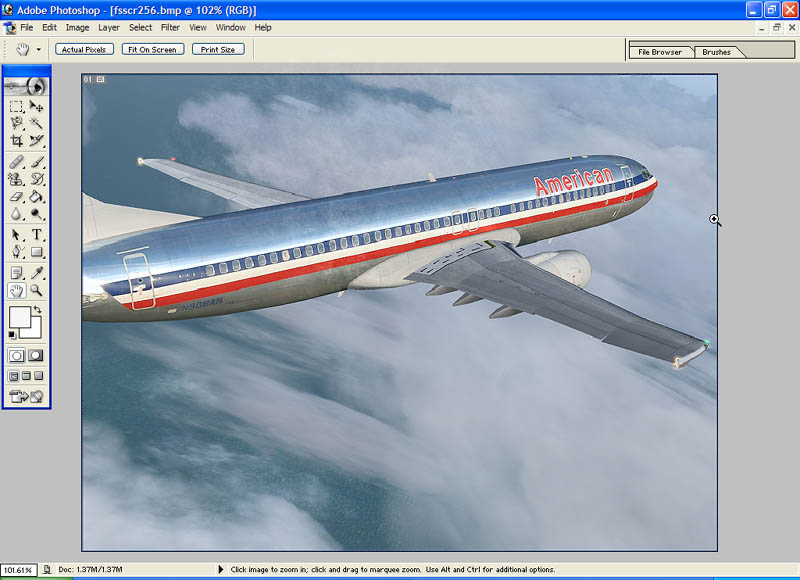Click the Actual Pixels button
This screenshot has height=580, width=800.
pos(84,49)
